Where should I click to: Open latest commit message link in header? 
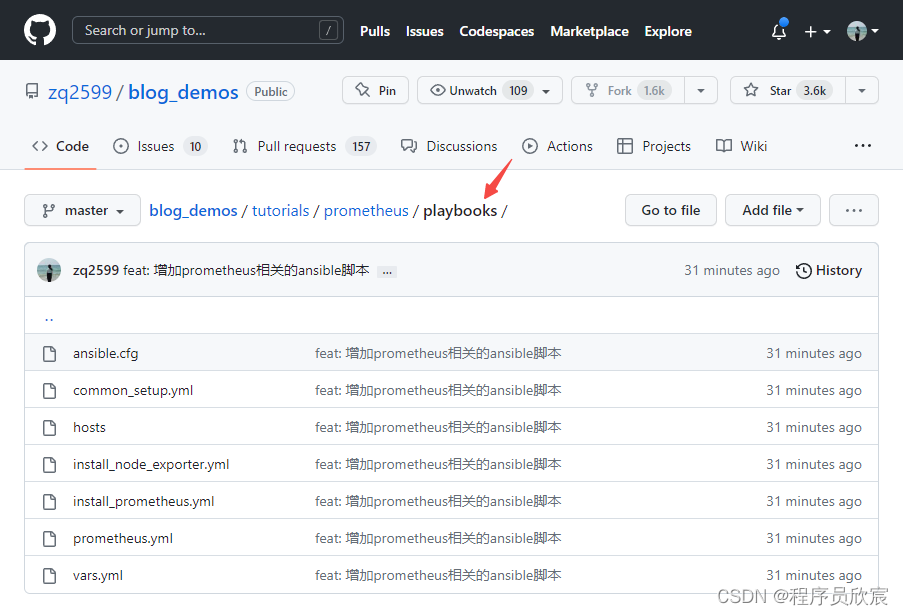(246, 270)
